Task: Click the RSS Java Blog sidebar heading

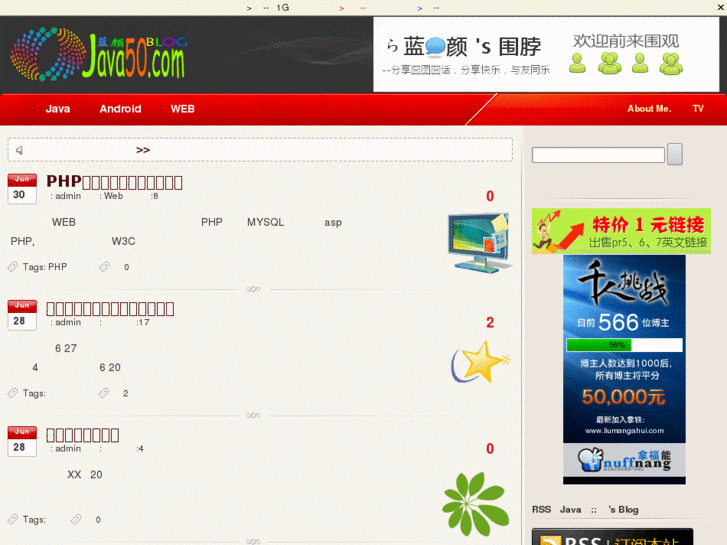Action: coord(585,509)
